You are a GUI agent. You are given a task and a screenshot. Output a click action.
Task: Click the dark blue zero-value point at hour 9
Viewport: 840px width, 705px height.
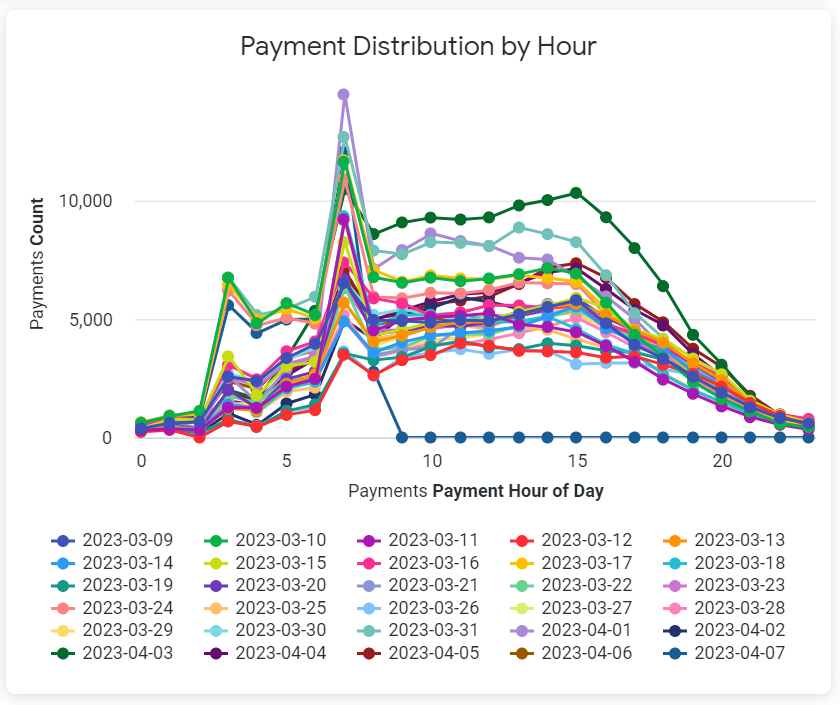point(402,438)
